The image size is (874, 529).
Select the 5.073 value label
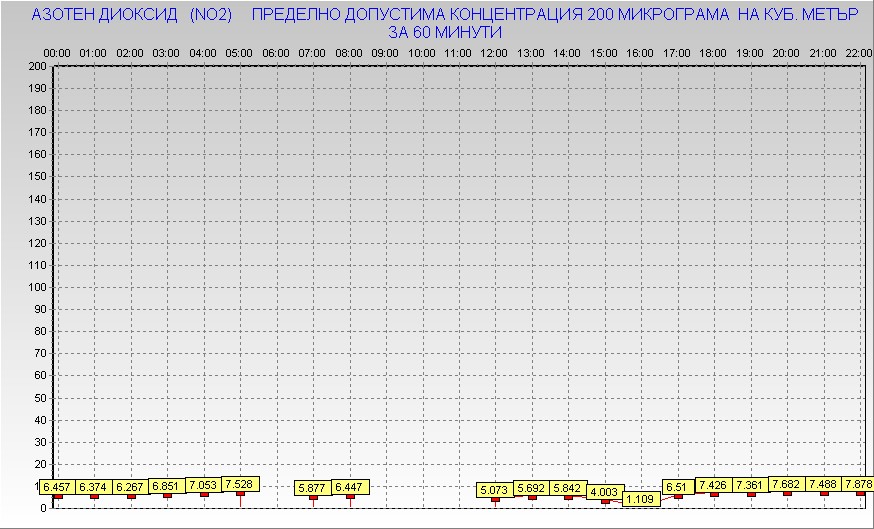point(495,490)
